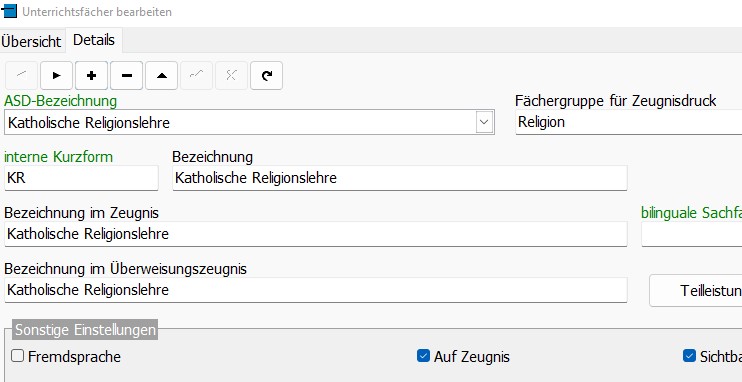The width and height of the screenshot is (742, 382).
Task: Click the Sonstige Einstellungen group label
Action: [x=85, y=329]
